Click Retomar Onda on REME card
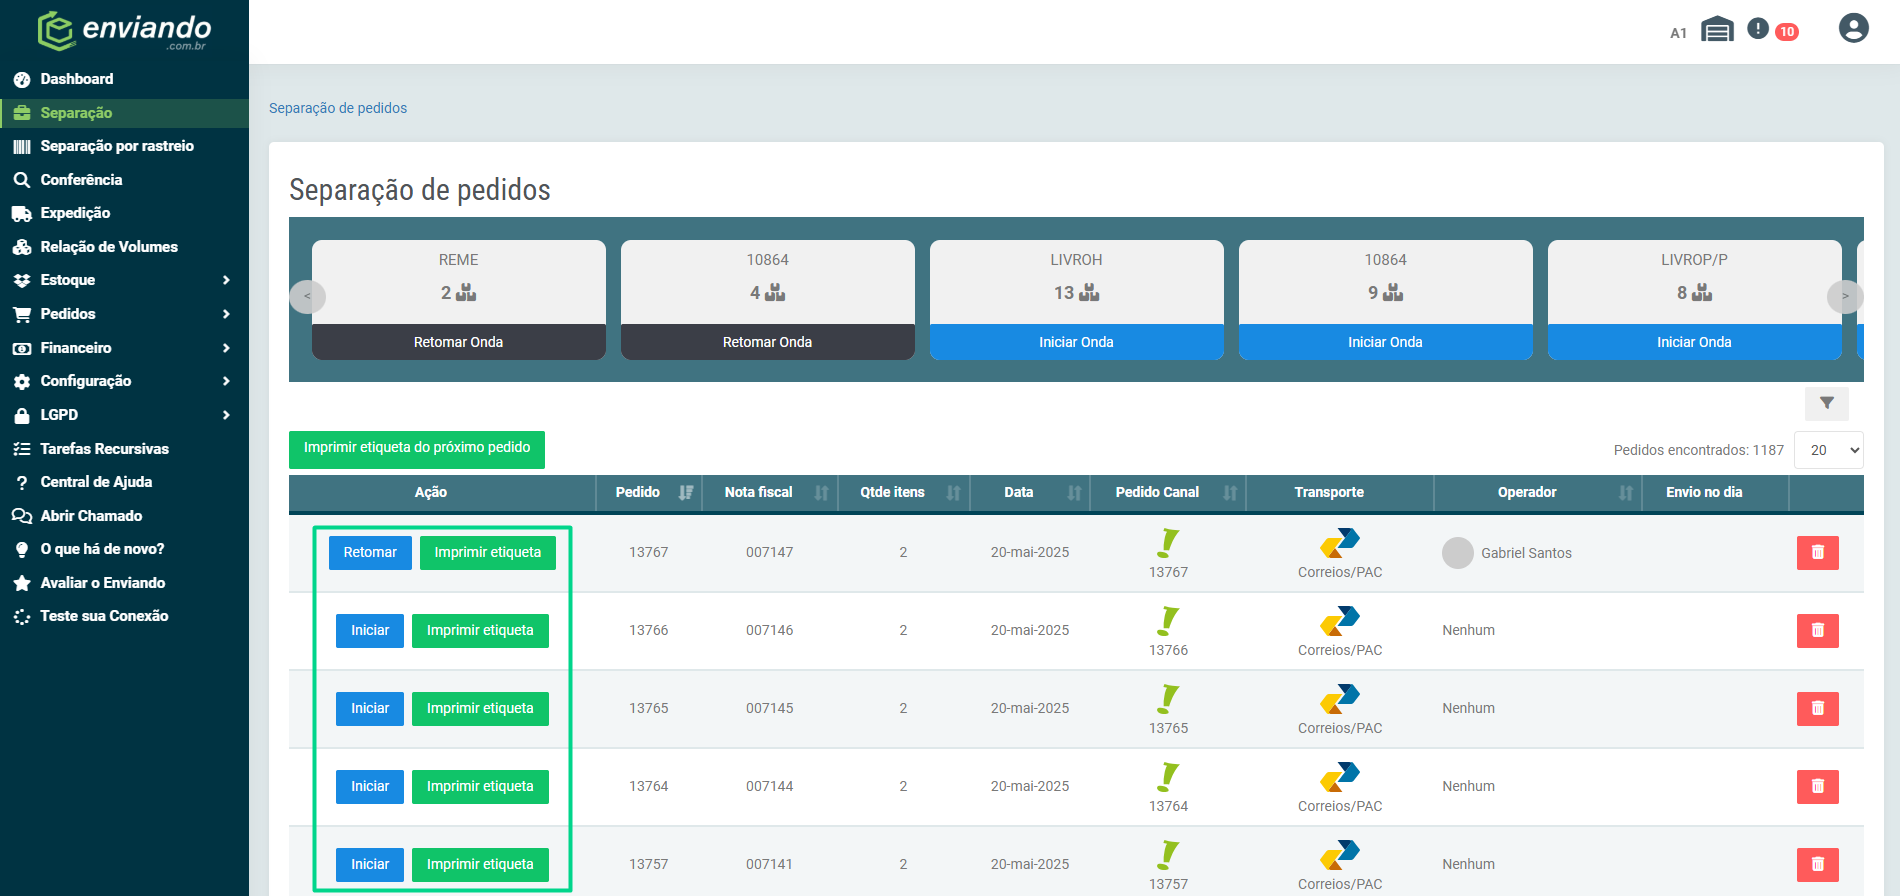Image resolution: width=1900 pixels, height=896 pixels. tap(459, 342)
